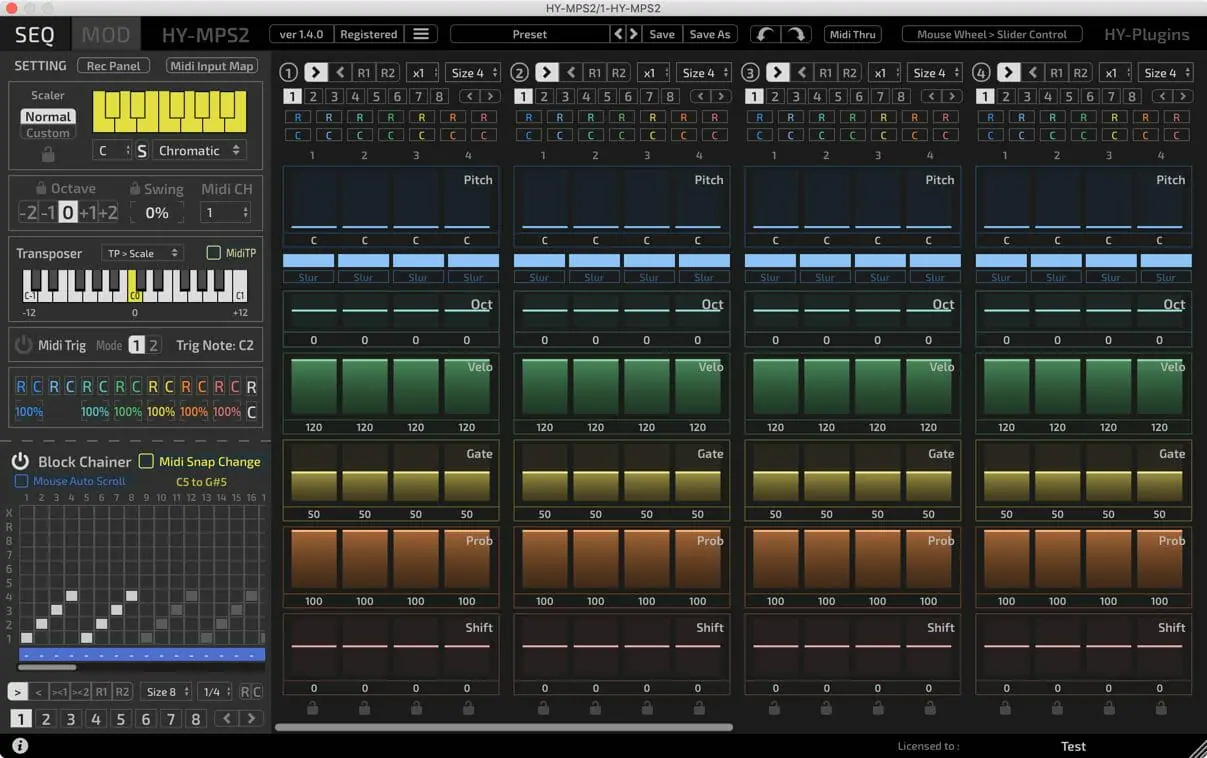This screenshot has width=1207, height=758.
Task: Enable the MidiTP checkbox
Action: [213, 253]
